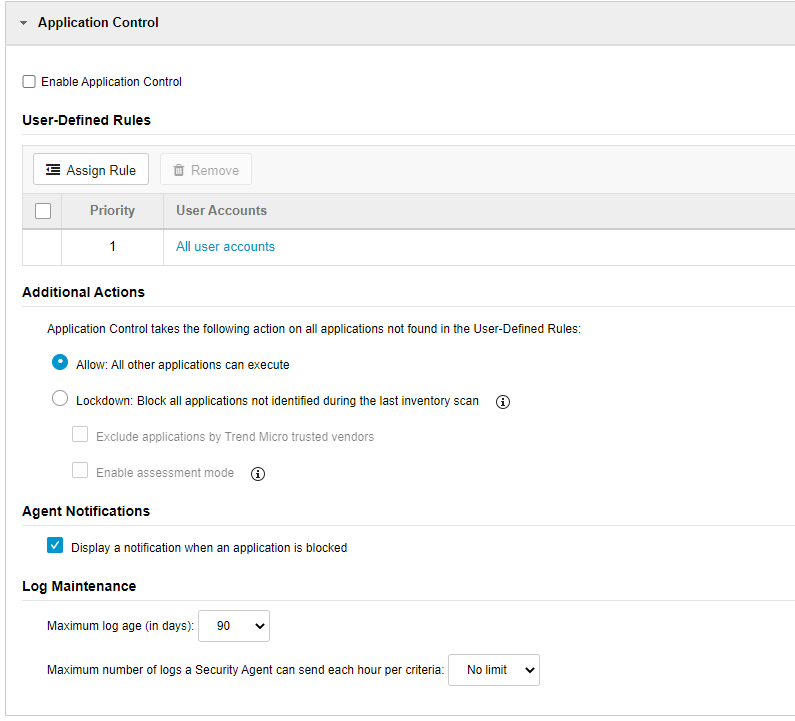Screen dimensions: 795x721
Task: Select the Allow: All other applications radio button
Action: pyautogui.click(x=60, y=363)
